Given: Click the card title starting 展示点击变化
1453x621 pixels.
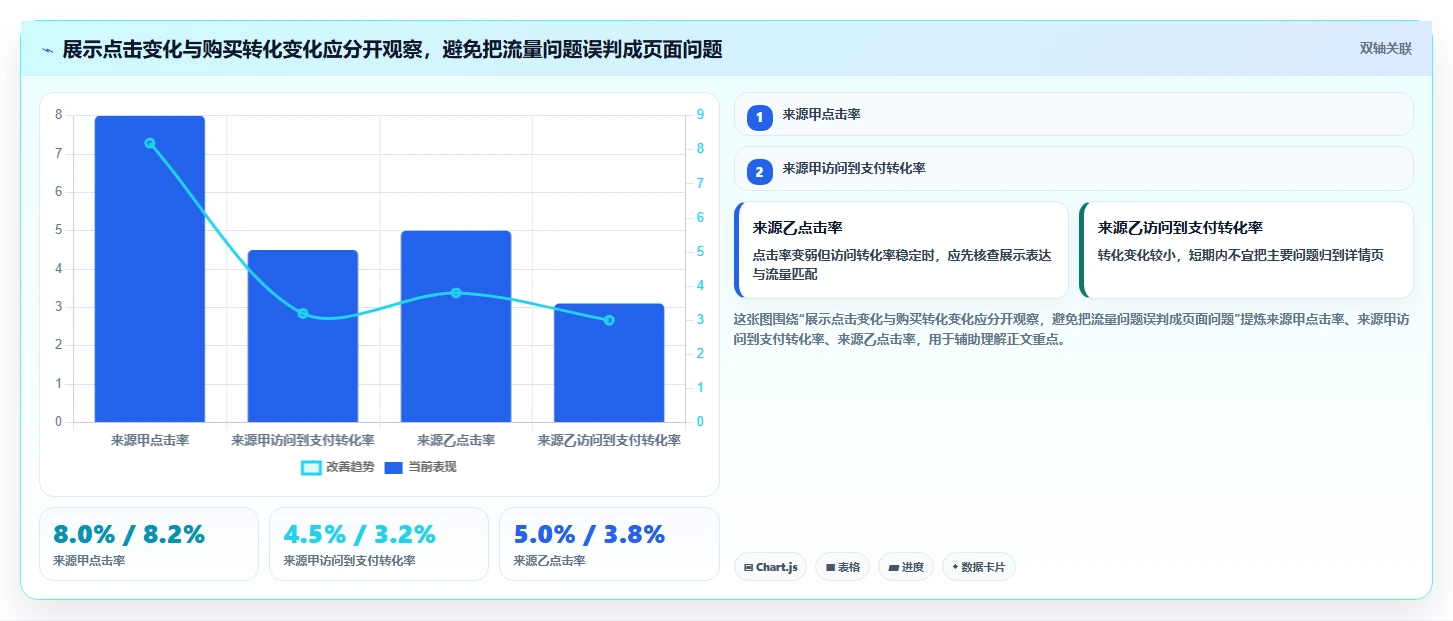Looking at the screenshot, I should coord(392,50).
